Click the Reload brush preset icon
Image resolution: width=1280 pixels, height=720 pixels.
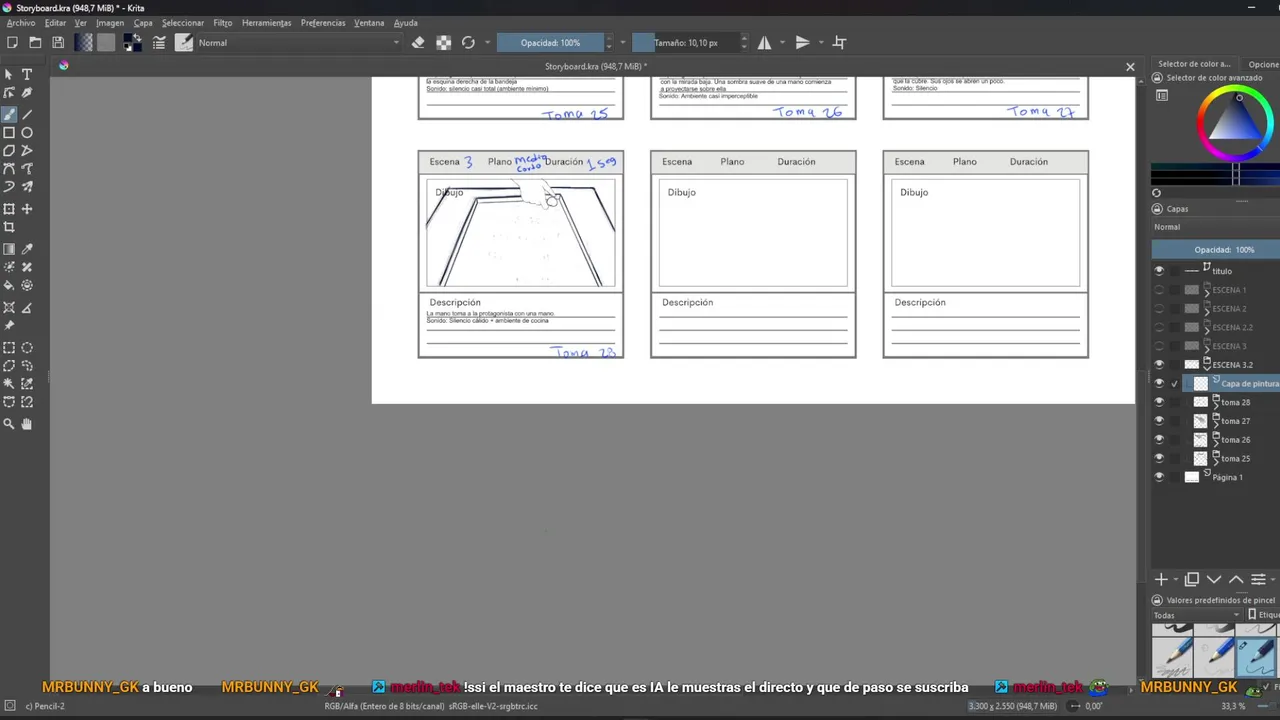468,43
